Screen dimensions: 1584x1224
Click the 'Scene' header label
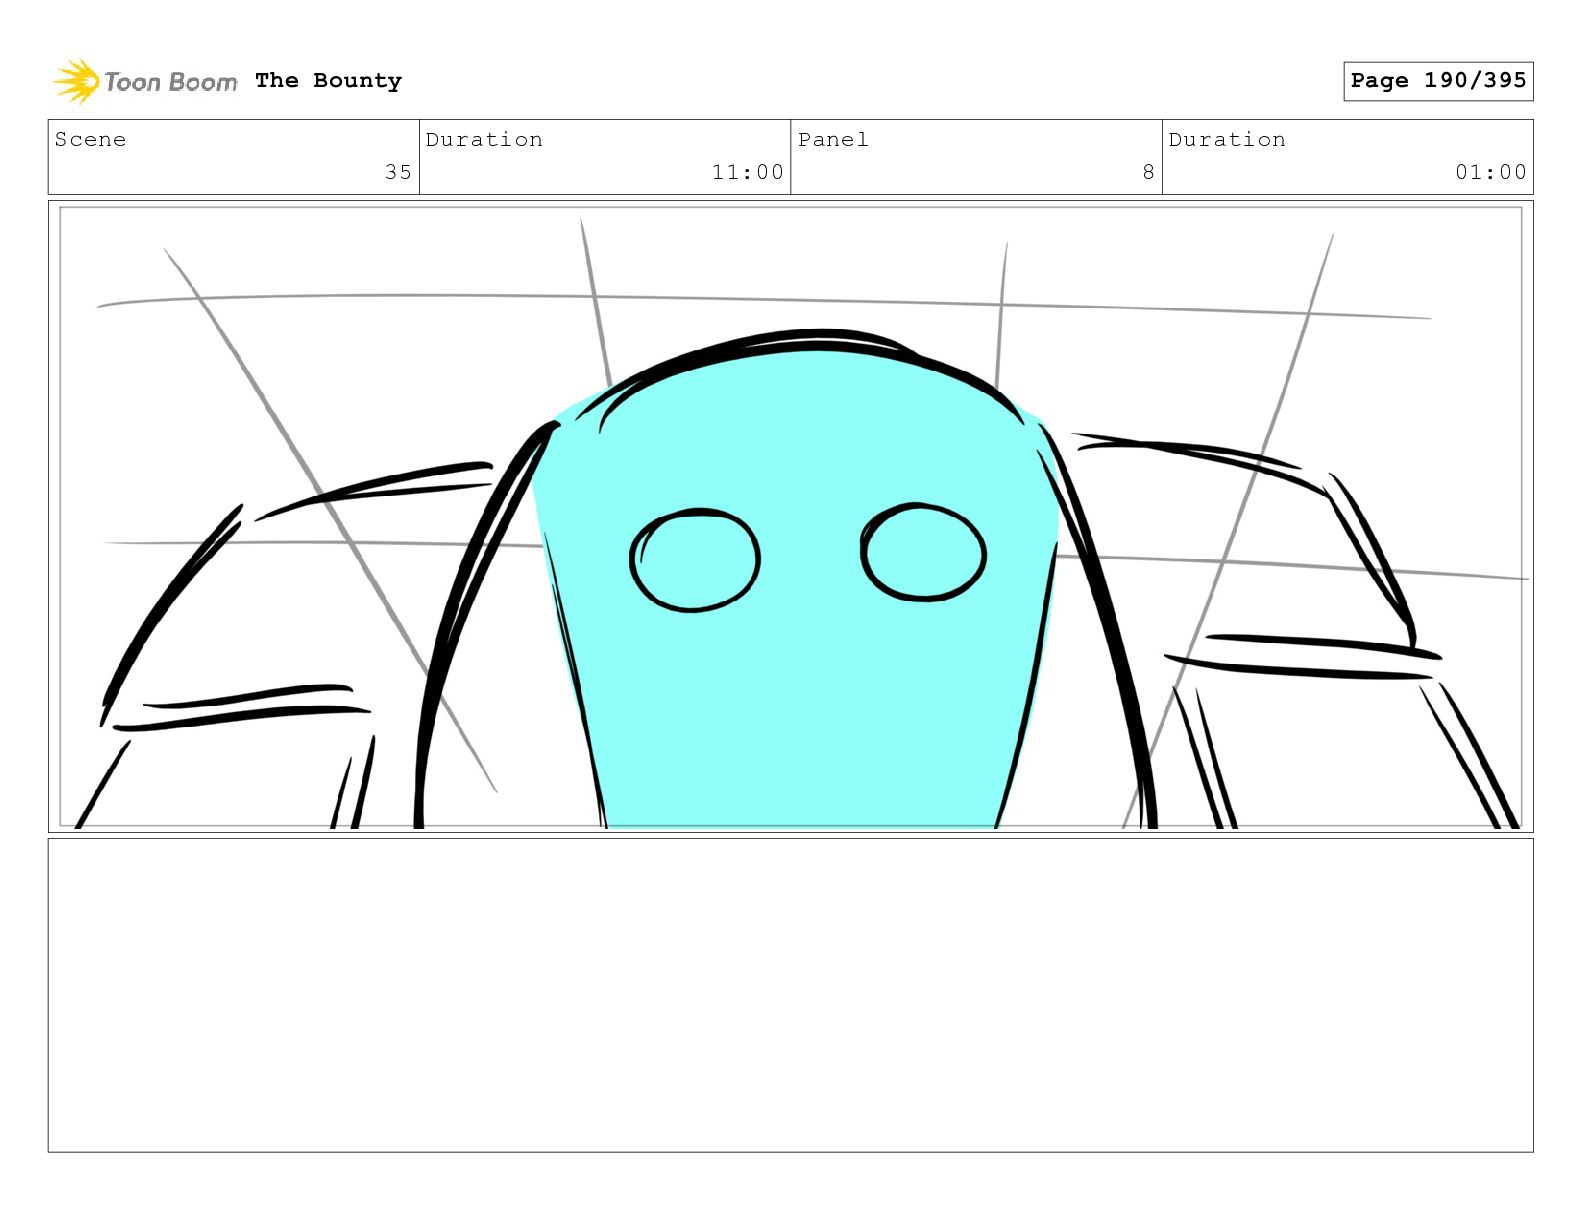tap(91, 140)
